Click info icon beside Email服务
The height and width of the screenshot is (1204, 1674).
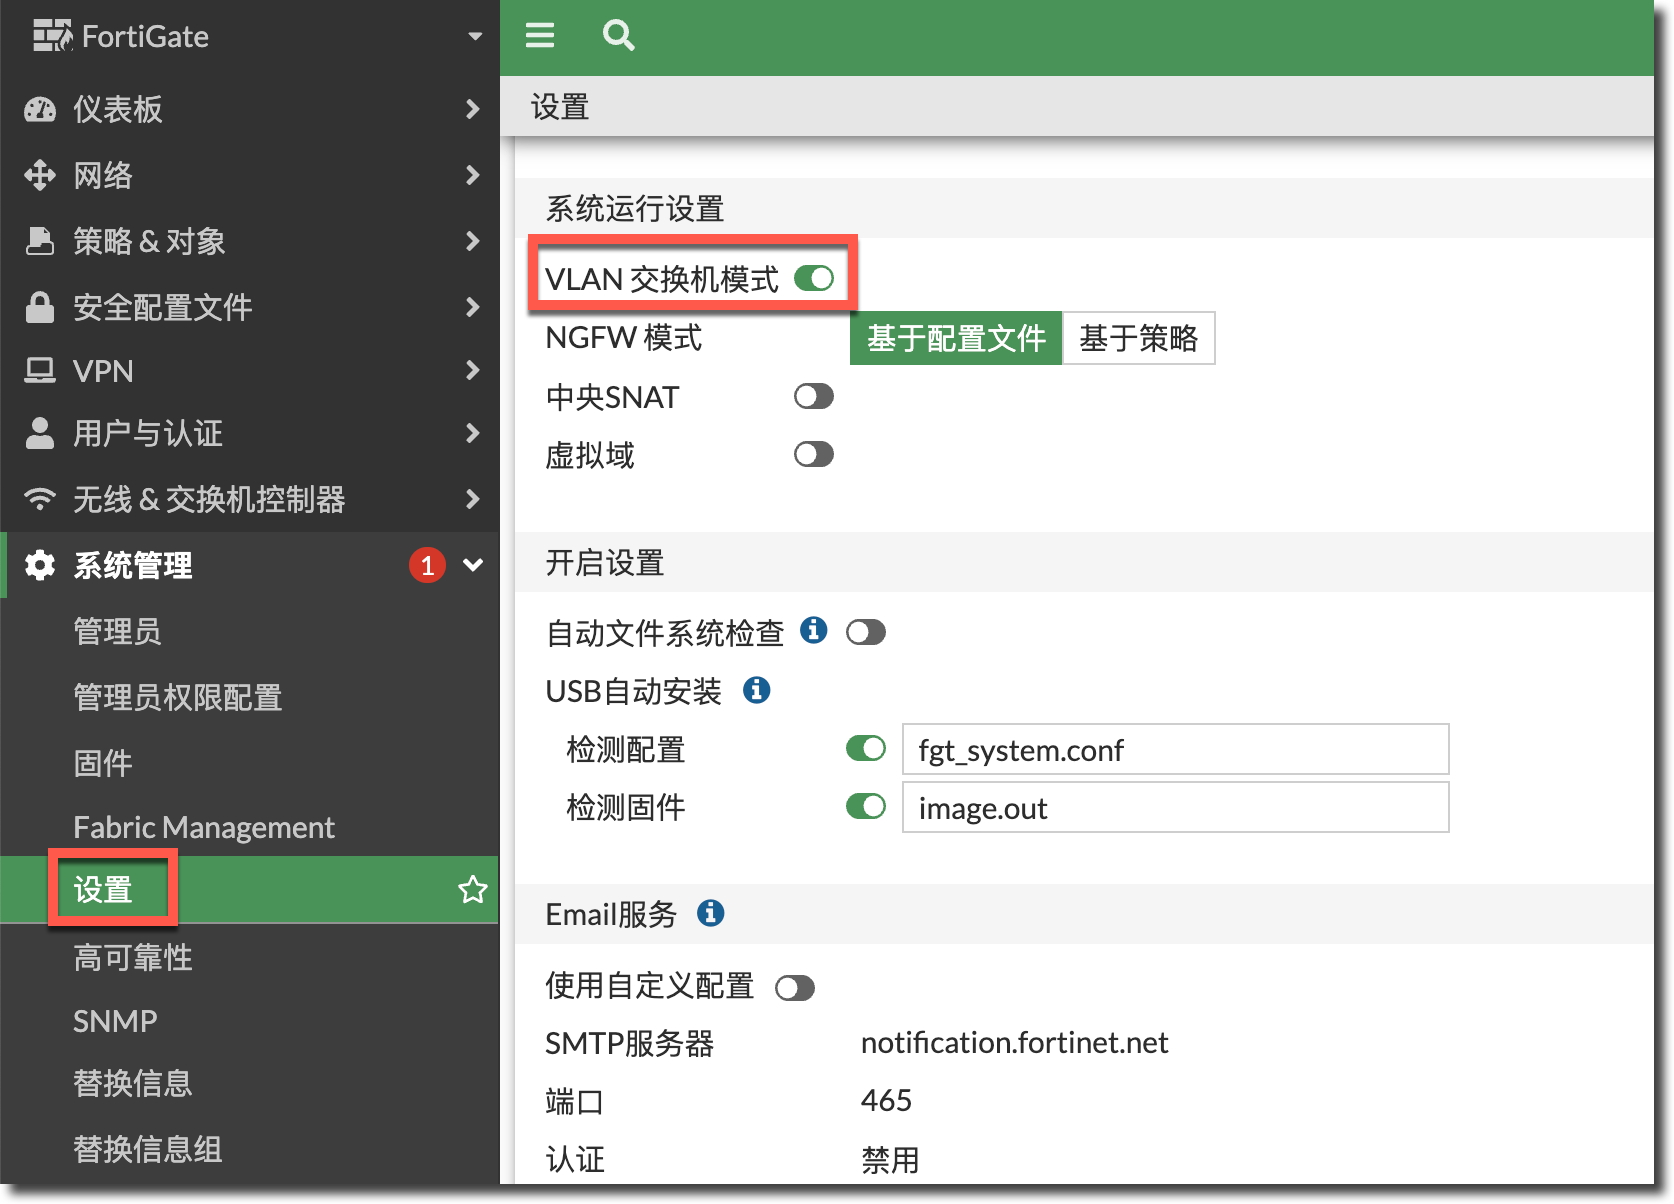pyautogui.click(x=710, y=913)
